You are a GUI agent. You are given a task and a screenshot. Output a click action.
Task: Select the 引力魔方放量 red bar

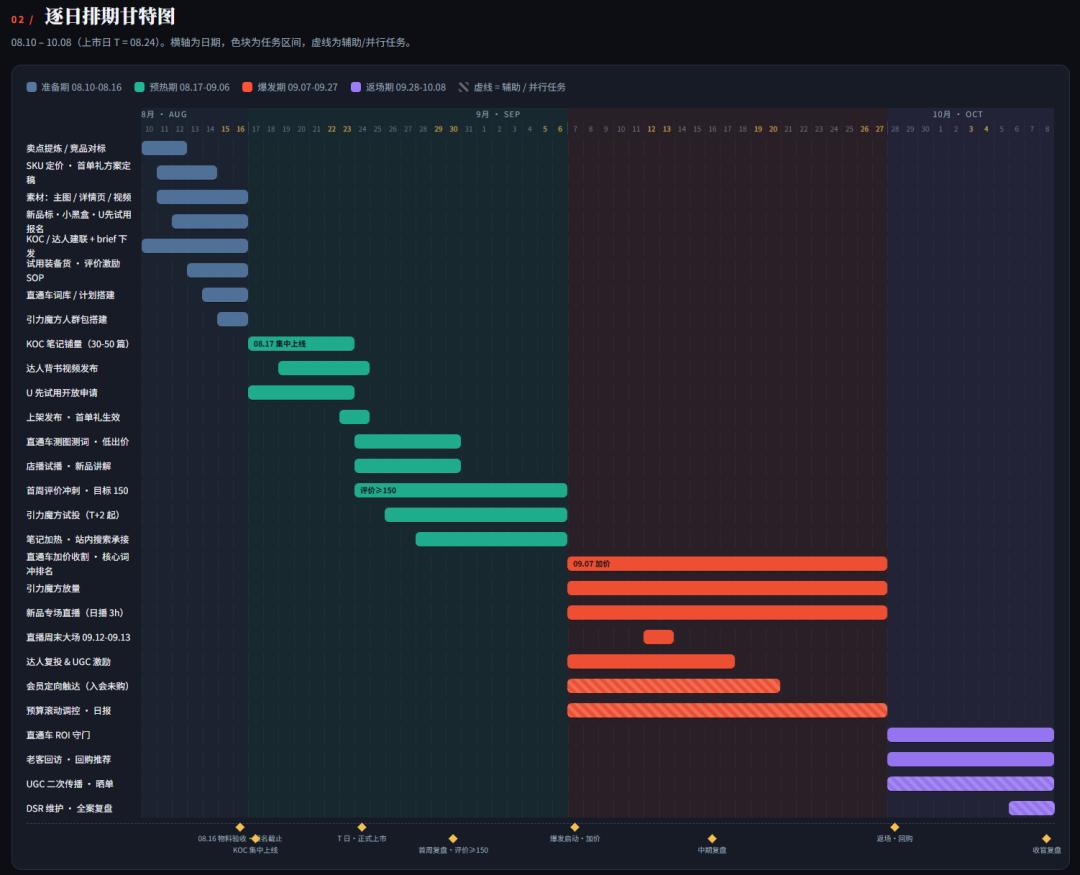tap(727, 588)
